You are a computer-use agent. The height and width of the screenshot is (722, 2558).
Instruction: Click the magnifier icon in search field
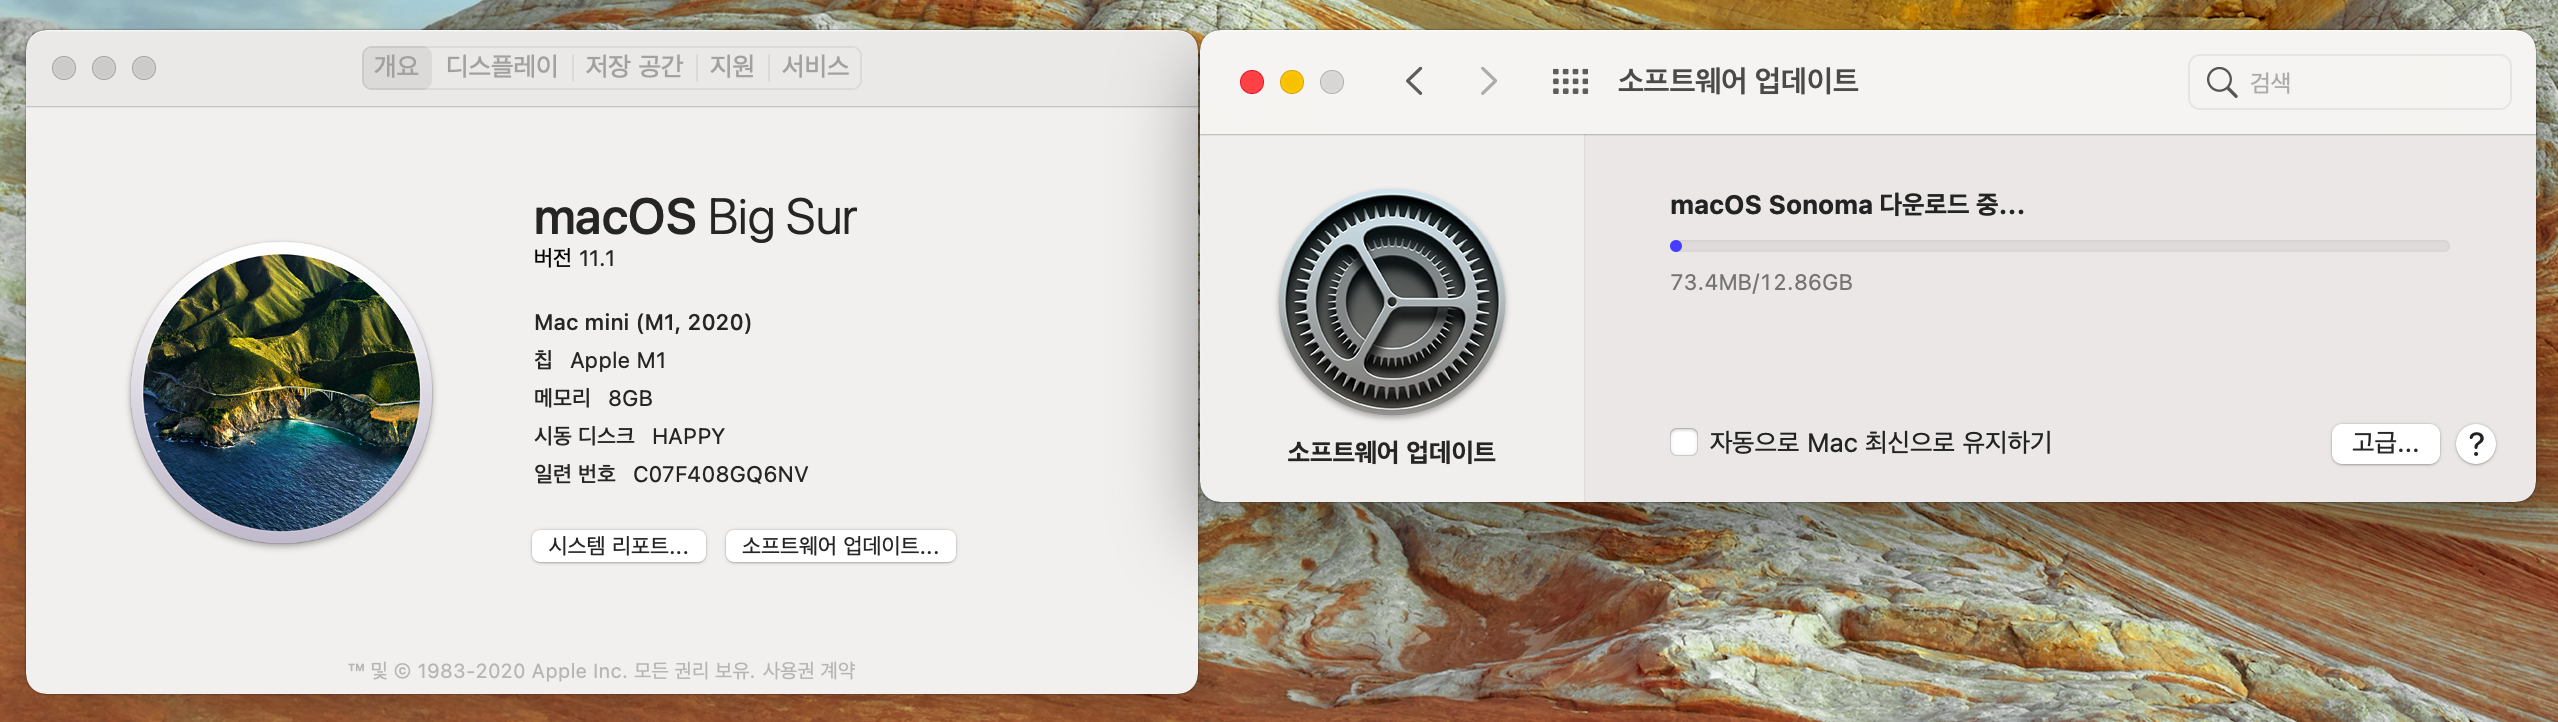point(2221,82)
